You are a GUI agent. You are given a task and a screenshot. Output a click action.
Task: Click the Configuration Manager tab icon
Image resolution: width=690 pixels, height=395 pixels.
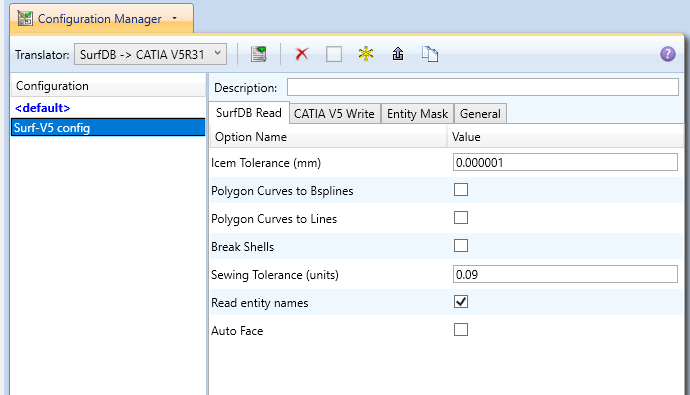point(25,18)
